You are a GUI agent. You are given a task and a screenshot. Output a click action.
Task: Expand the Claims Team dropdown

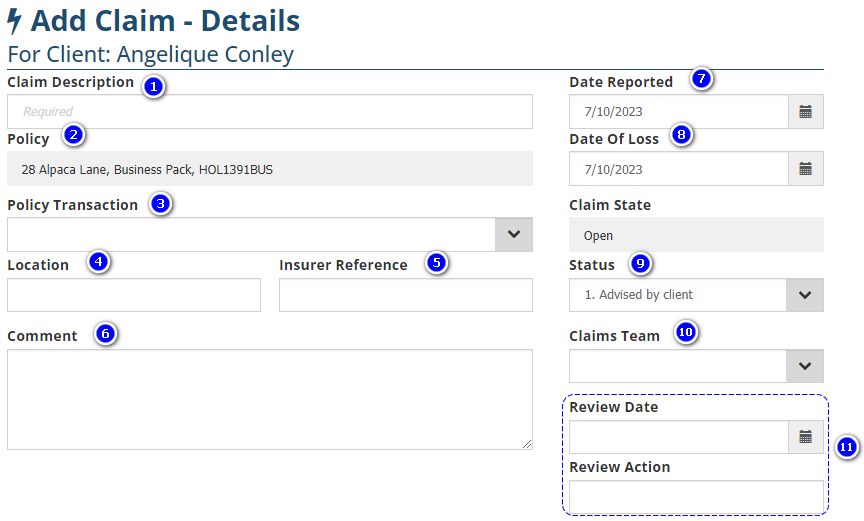coord(805,366)
